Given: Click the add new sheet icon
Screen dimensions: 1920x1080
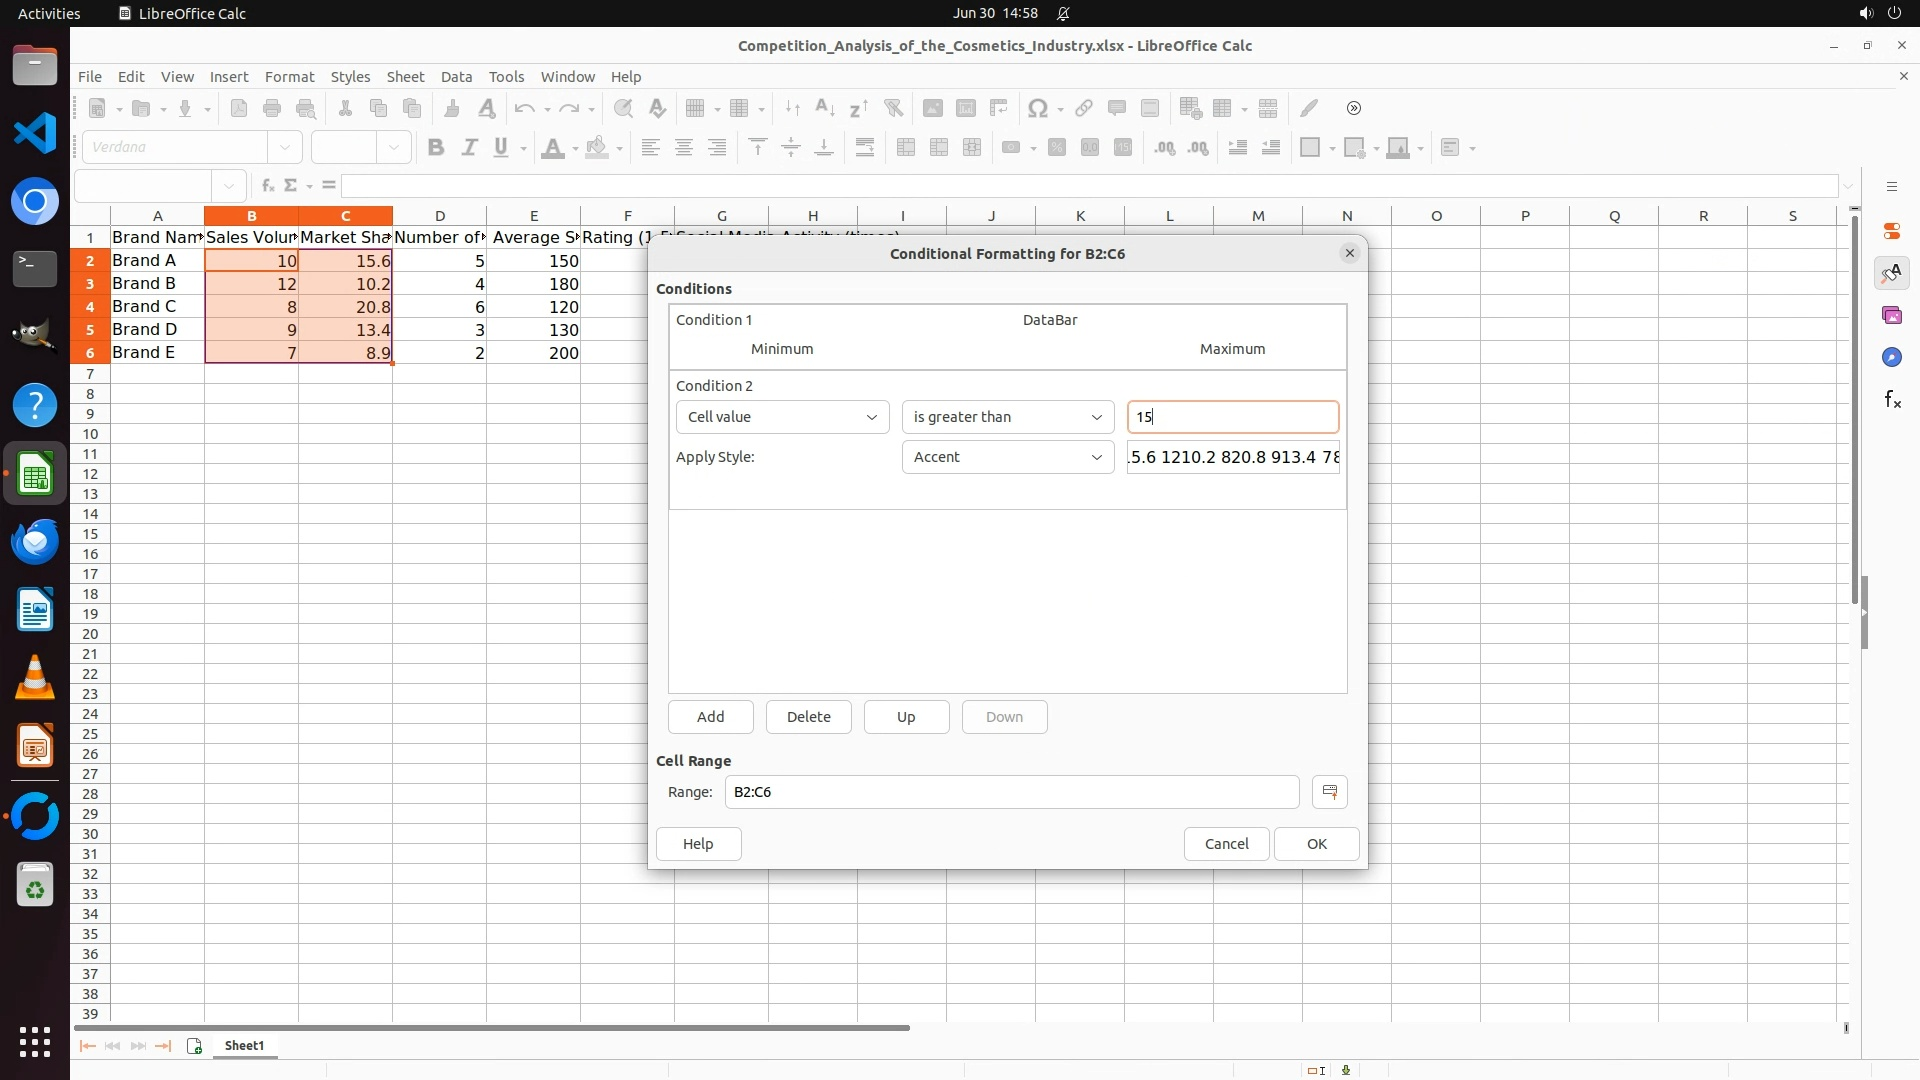Looking at the screenshot, I should tap(194, 1046).
